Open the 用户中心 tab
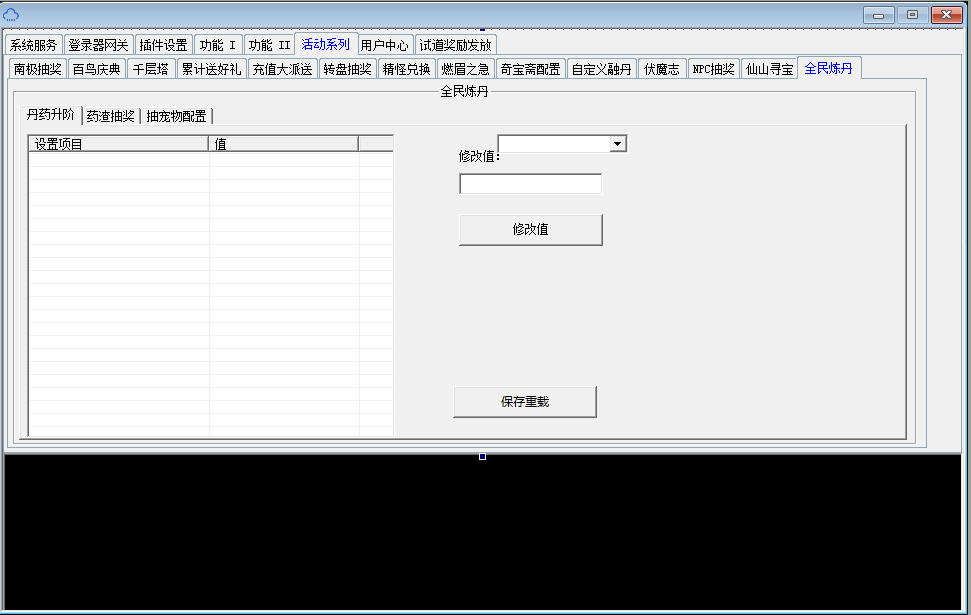Viewport: 971px width, 615px height. click(385, 45)
